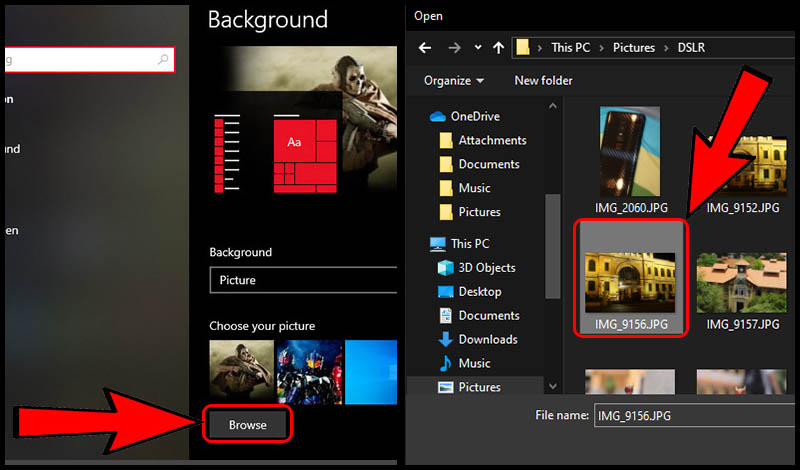Image resolution: width=800 pixels, height=470 pixels.
Task: Click Pictures in the address breadcrumb
Action: [x=634, y=47]
